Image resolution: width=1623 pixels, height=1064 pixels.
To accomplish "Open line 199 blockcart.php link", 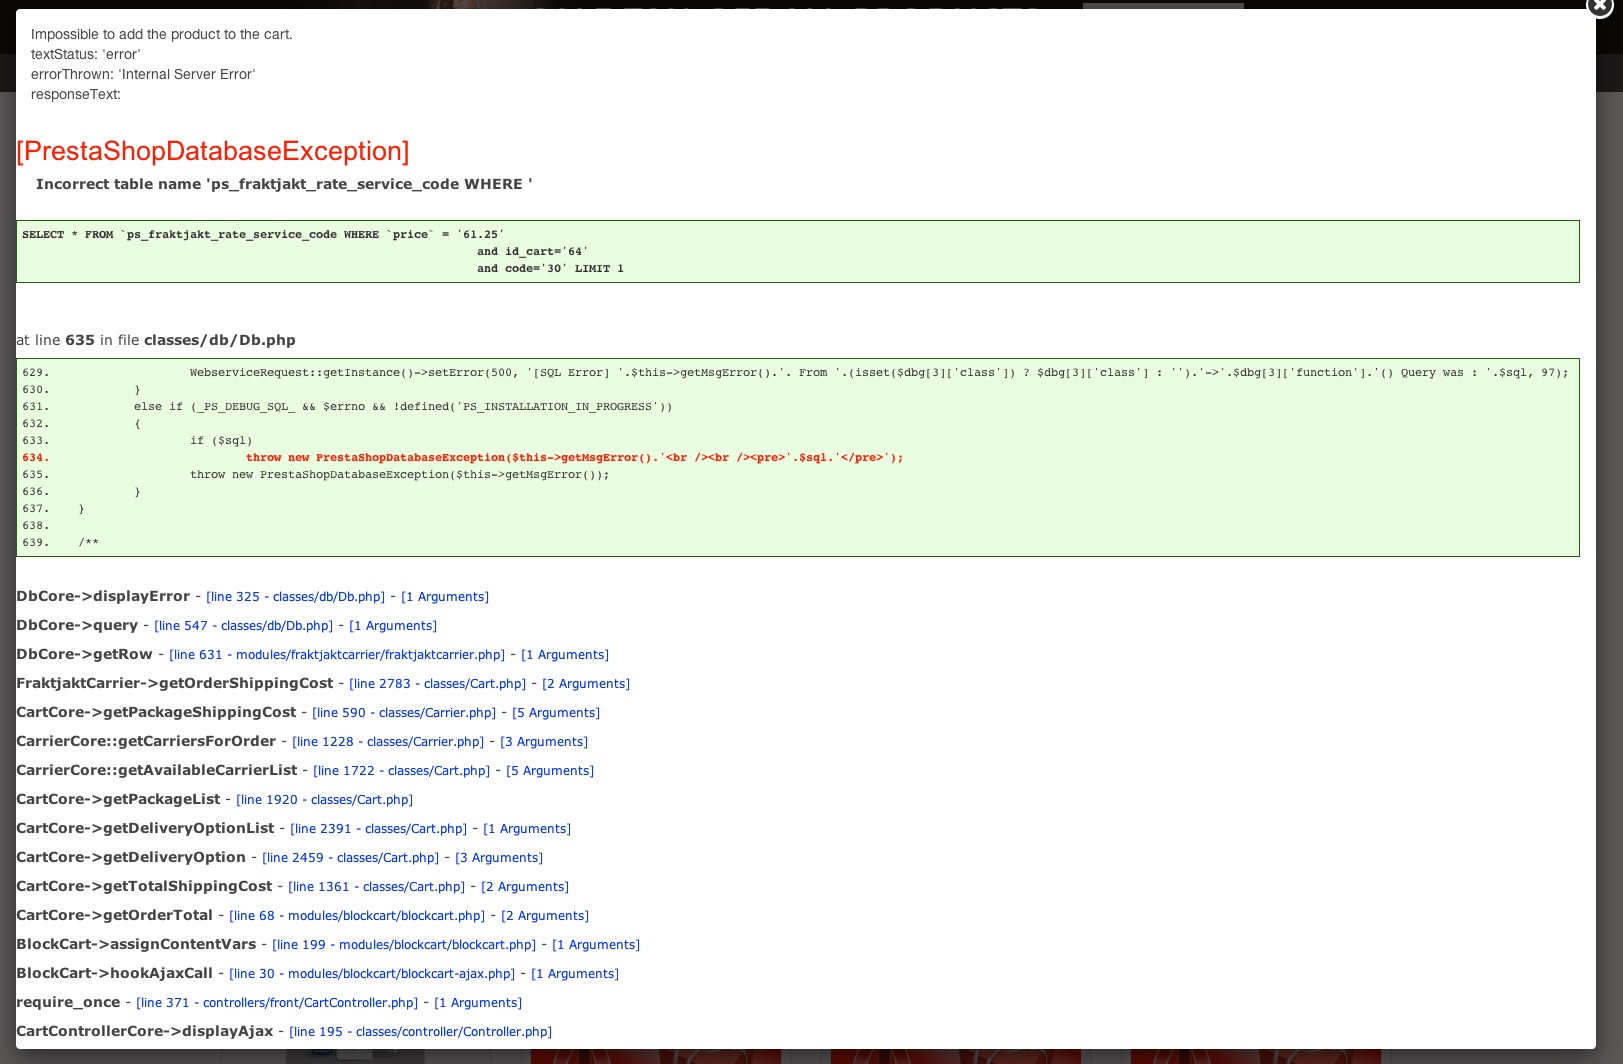I will pos(404,945).
